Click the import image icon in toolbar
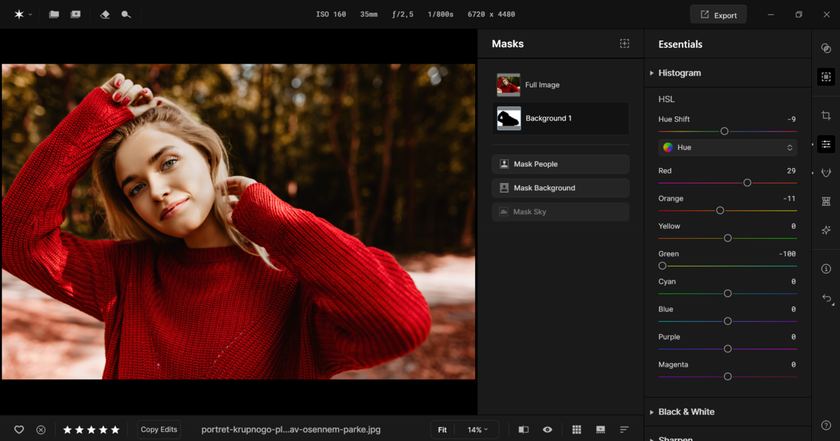The height and width of the screenshot is (441, 840). point(76,14)
